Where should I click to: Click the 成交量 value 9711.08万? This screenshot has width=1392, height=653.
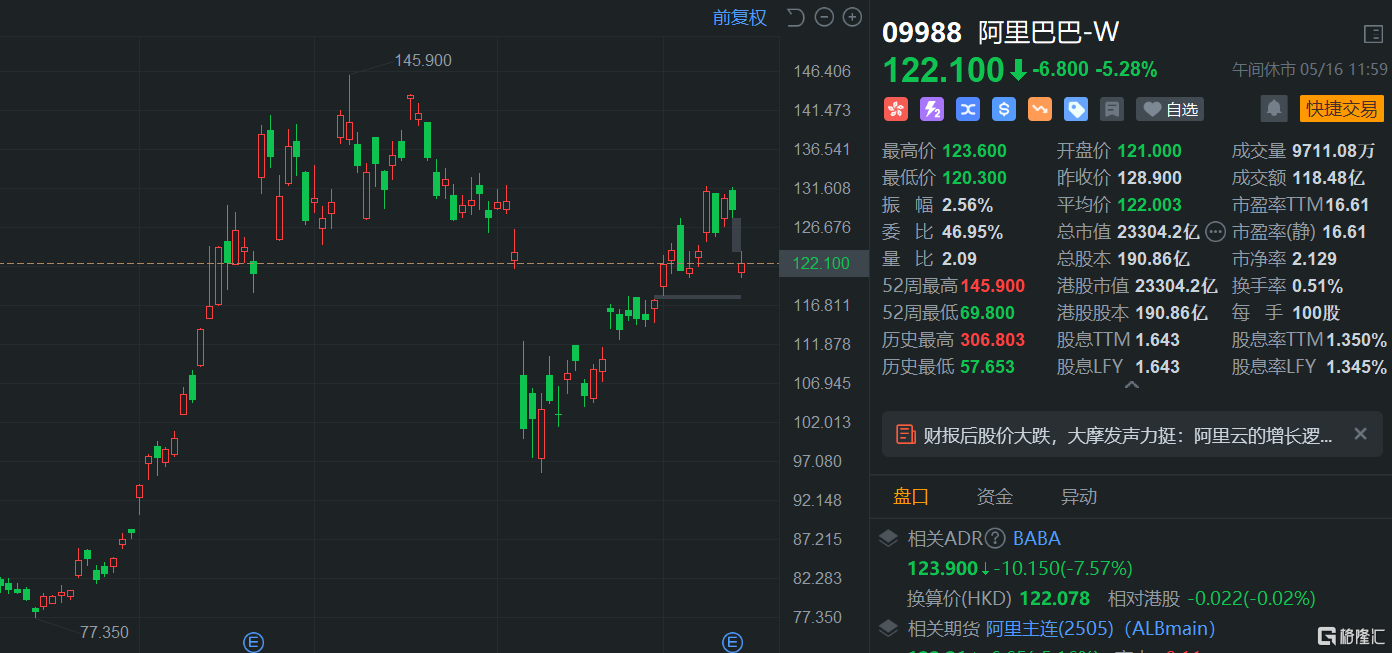pos(1334,151)
